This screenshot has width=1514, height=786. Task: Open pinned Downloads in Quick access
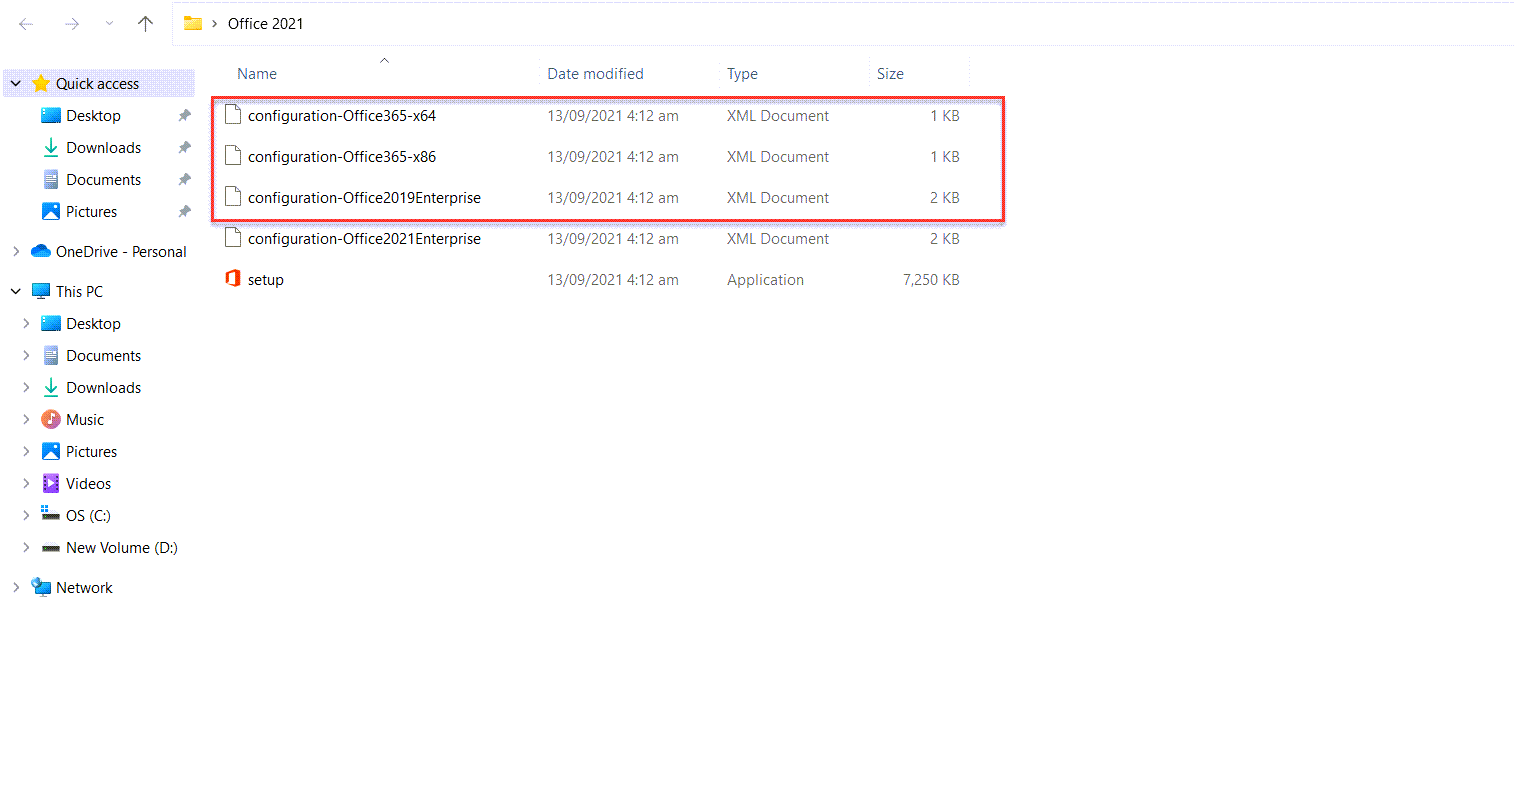[x=103, y=148]
